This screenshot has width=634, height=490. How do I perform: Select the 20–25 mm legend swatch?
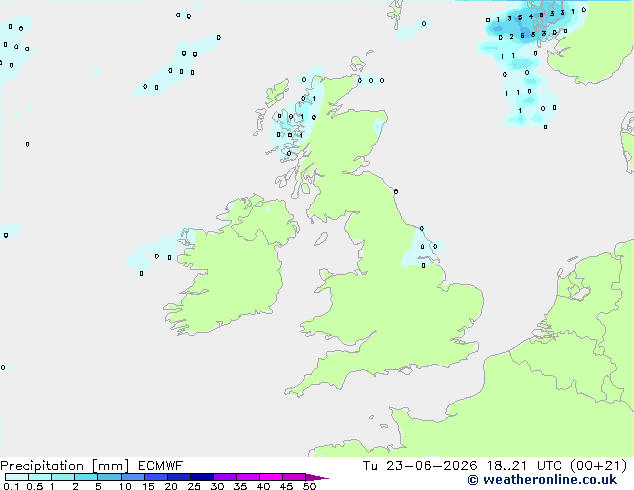click(x=178, y=477)
